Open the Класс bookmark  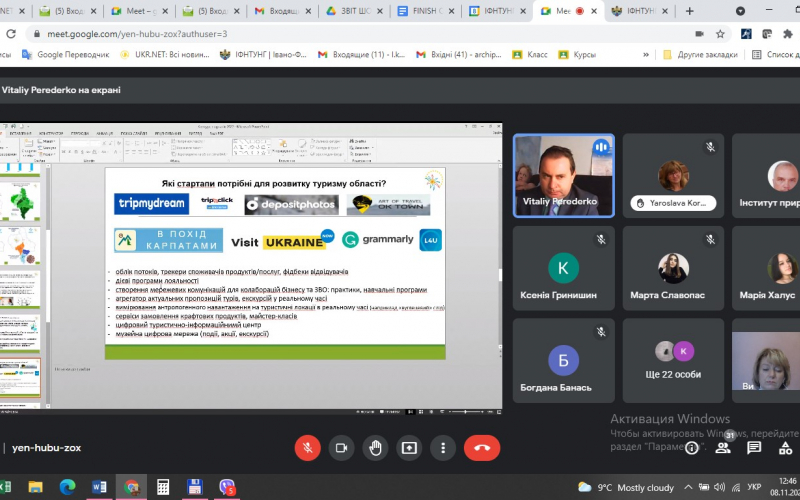pyautogui.click(x=530, y=55)
